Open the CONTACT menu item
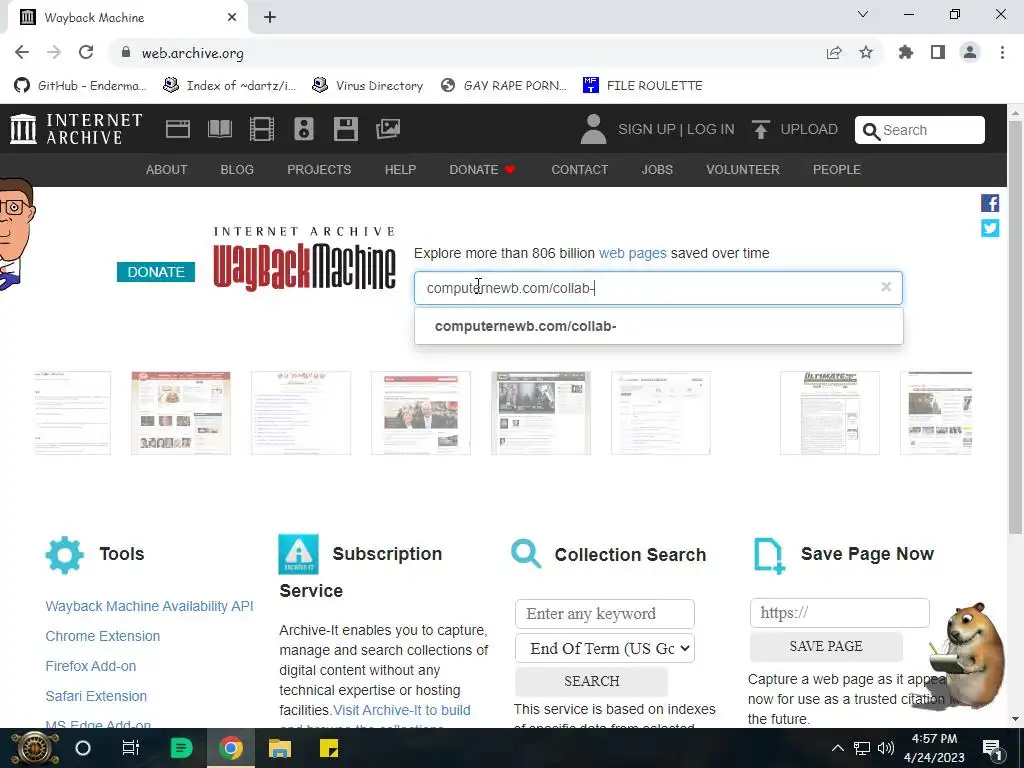 point(579,170)
